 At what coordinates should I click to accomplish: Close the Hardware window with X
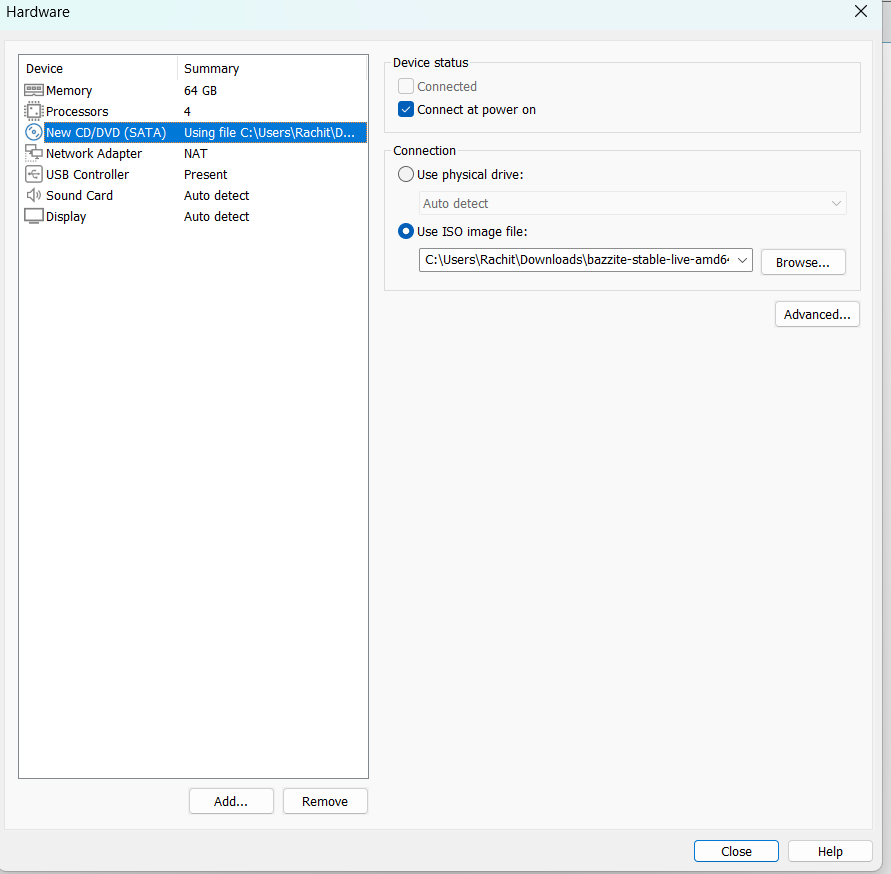tap(861, 11)
